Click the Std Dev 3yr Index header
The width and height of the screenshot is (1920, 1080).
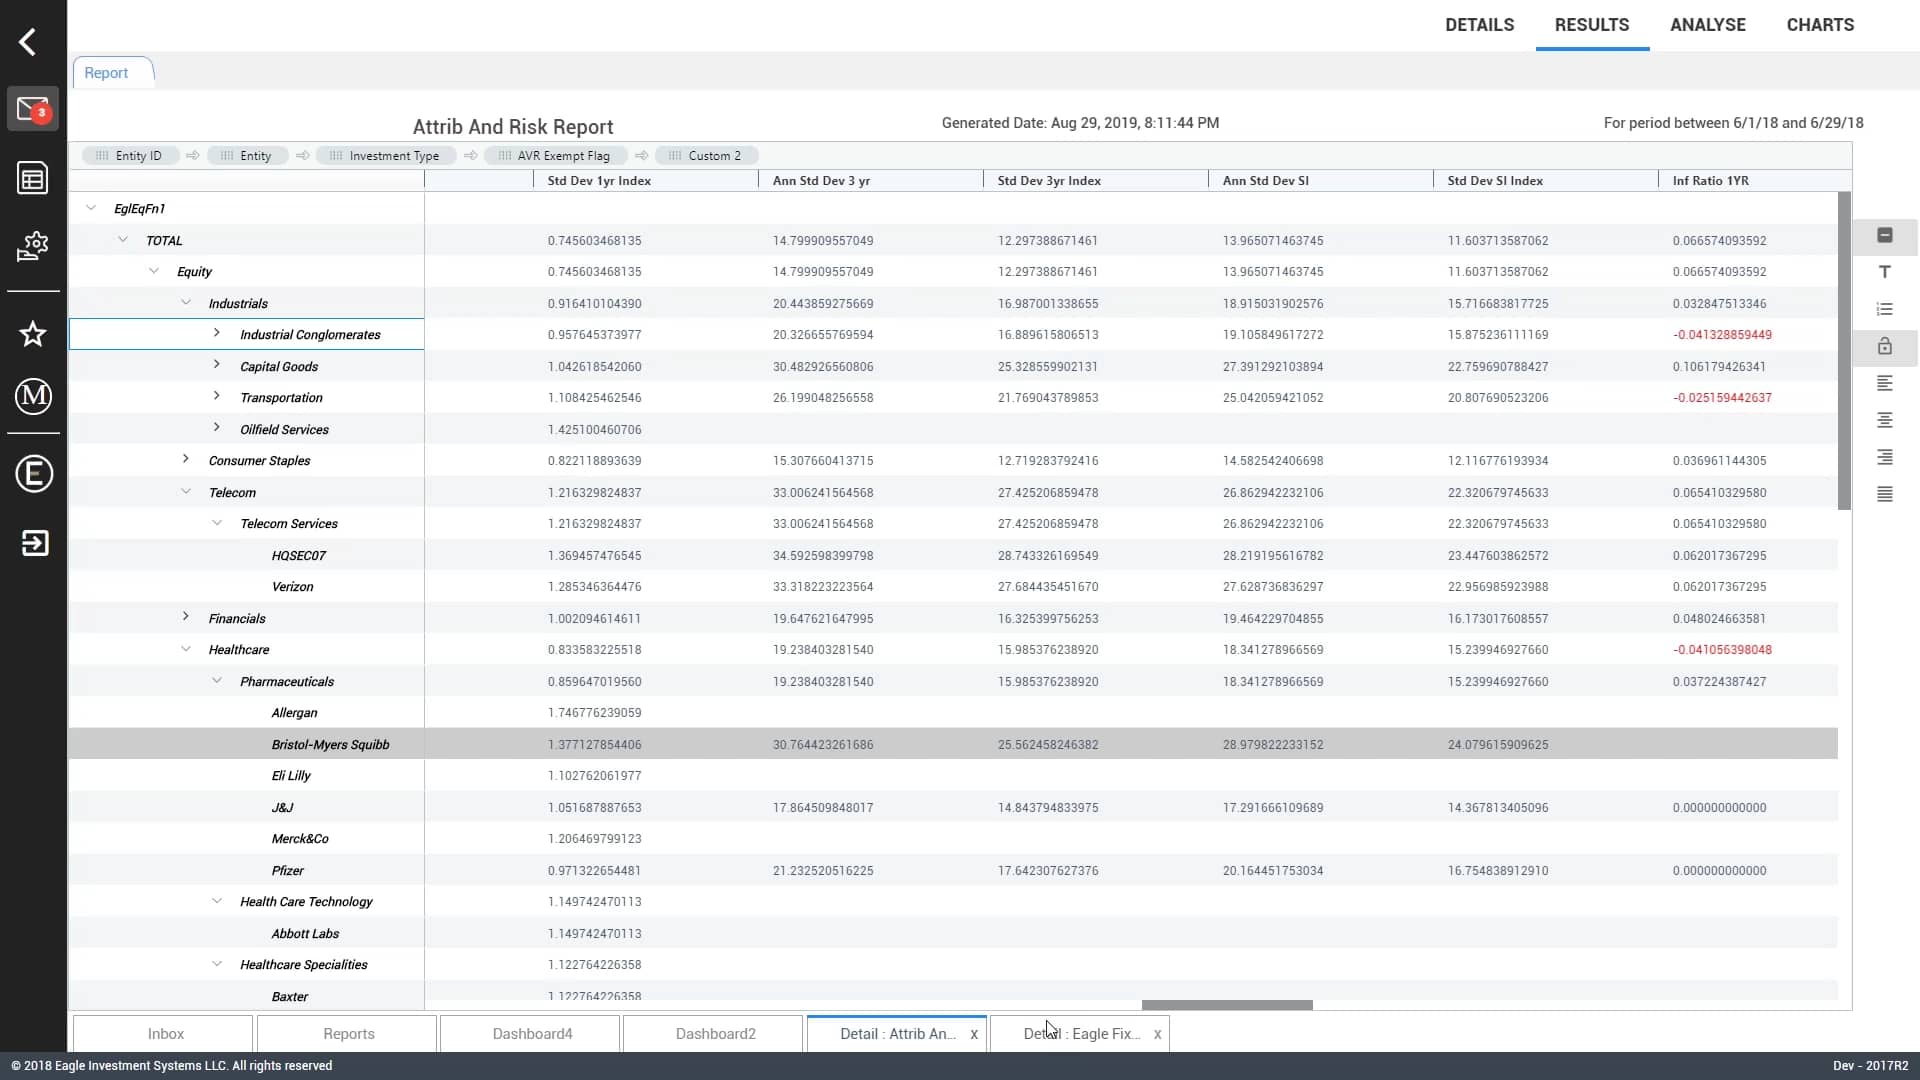coord(1096,181)
